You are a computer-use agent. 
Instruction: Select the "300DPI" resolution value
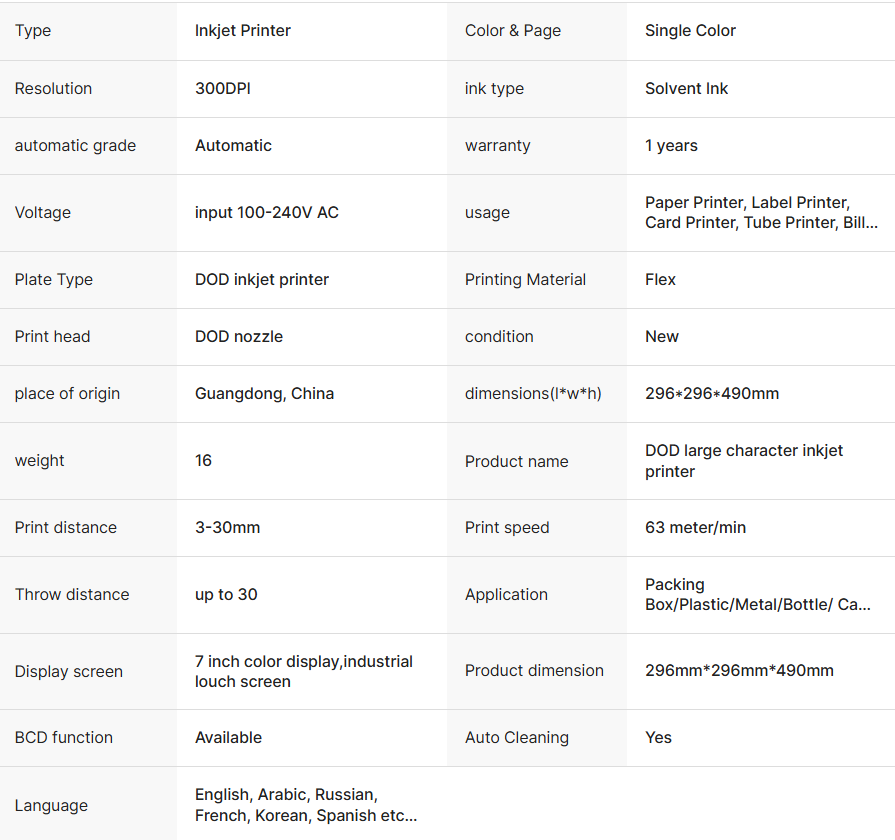(223, 88)
